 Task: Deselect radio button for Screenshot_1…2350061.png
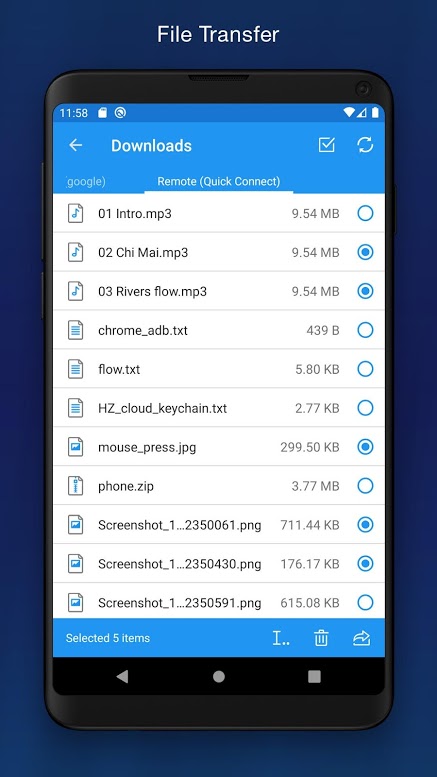tap(365, 525)
